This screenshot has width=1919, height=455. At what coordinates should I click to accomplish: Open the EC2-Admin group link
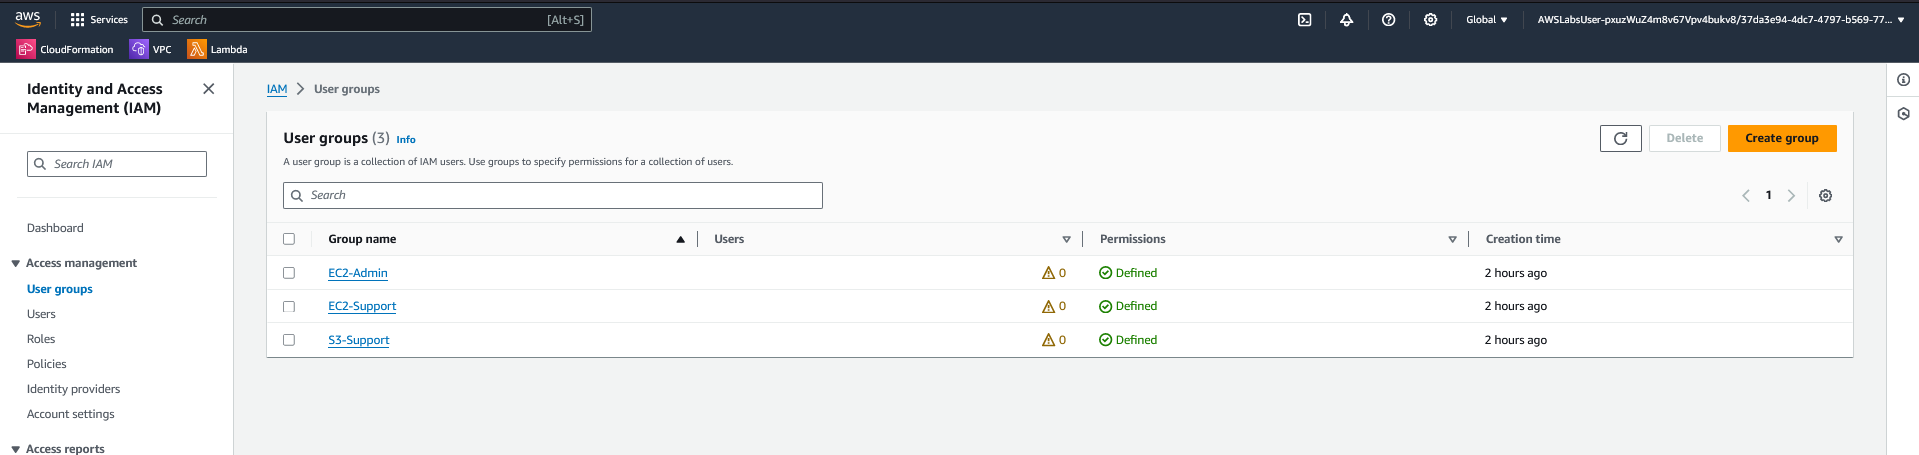point(358,273)
